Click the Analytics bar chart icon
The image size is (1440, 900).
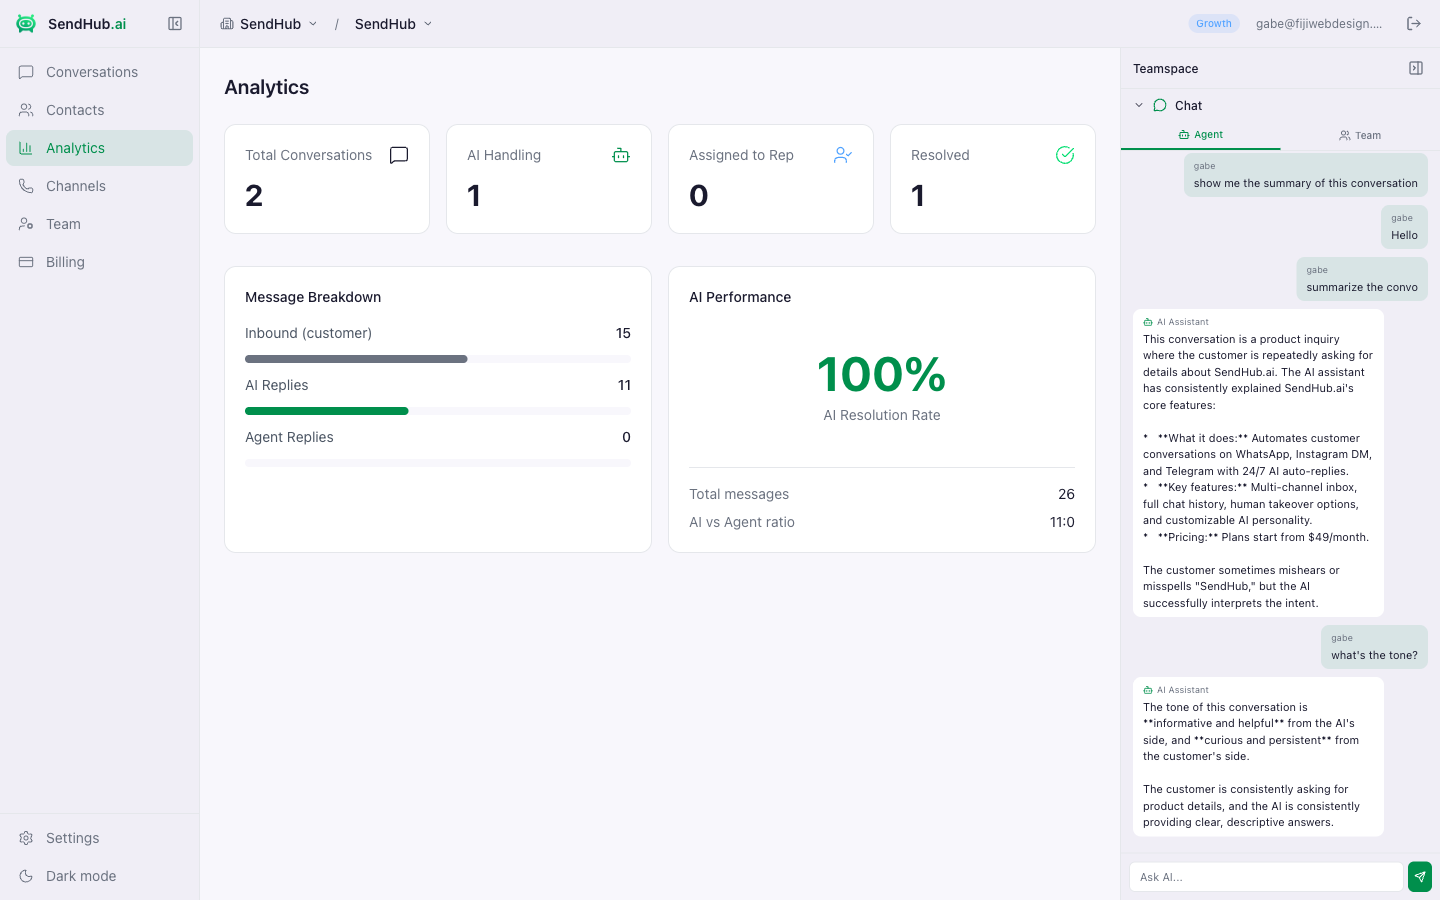[x=26, y=148]
